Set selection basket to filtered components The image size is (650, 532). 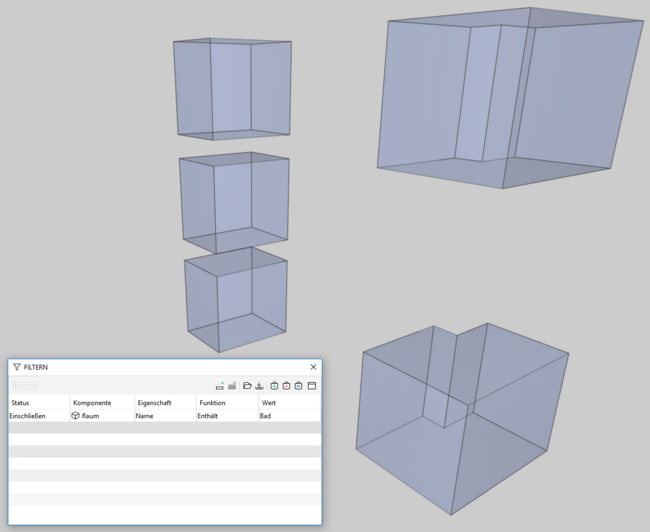[298, 386]
